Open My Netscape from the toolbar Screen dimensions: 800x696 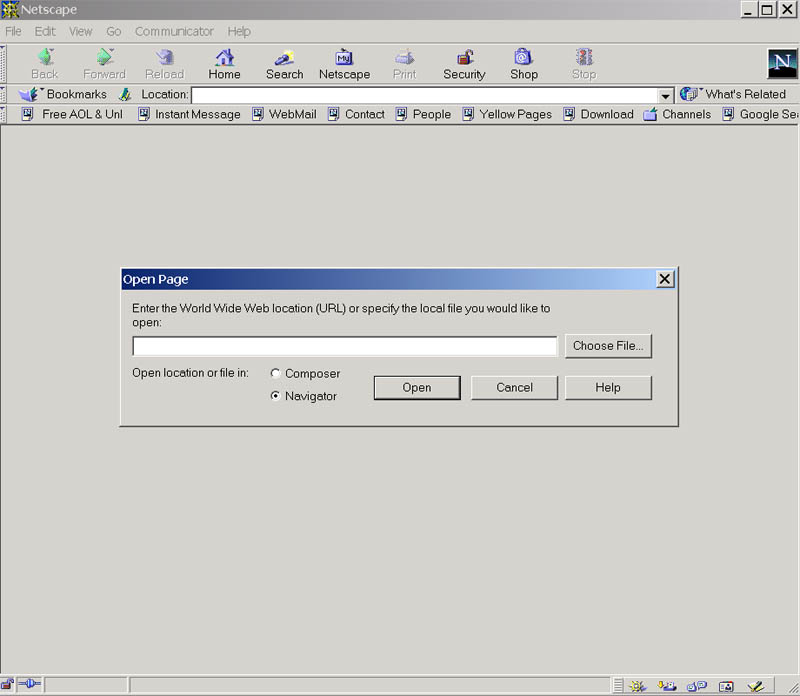click(x=344, y=64)
